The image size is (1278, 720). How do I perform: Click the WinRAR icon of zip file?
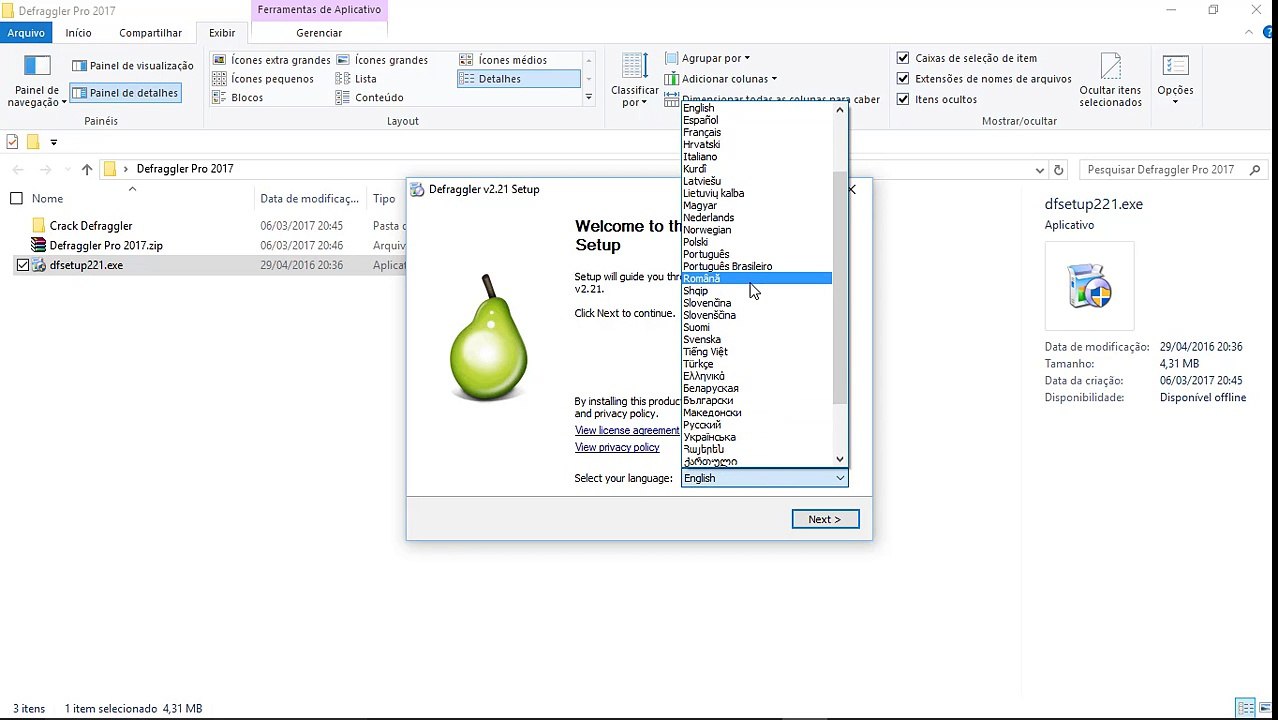click(x=39, y=245)
